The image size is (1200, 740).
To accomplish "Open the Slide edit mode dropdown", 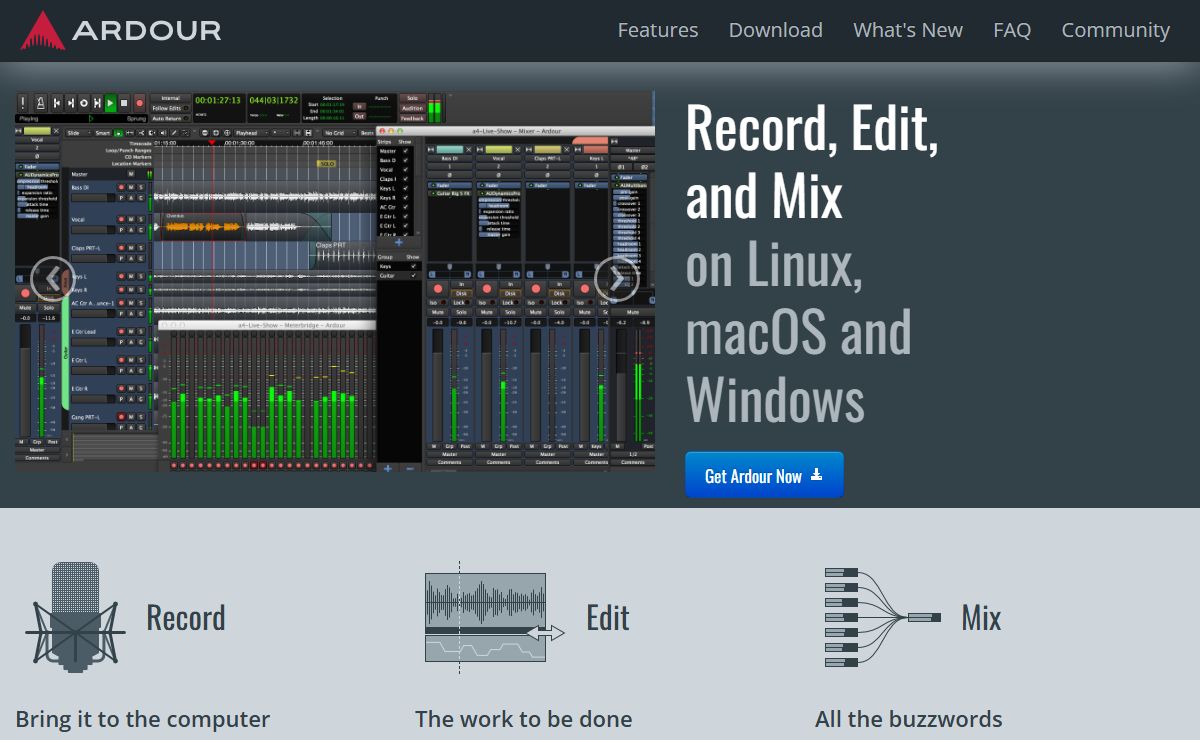I will 78,133.
